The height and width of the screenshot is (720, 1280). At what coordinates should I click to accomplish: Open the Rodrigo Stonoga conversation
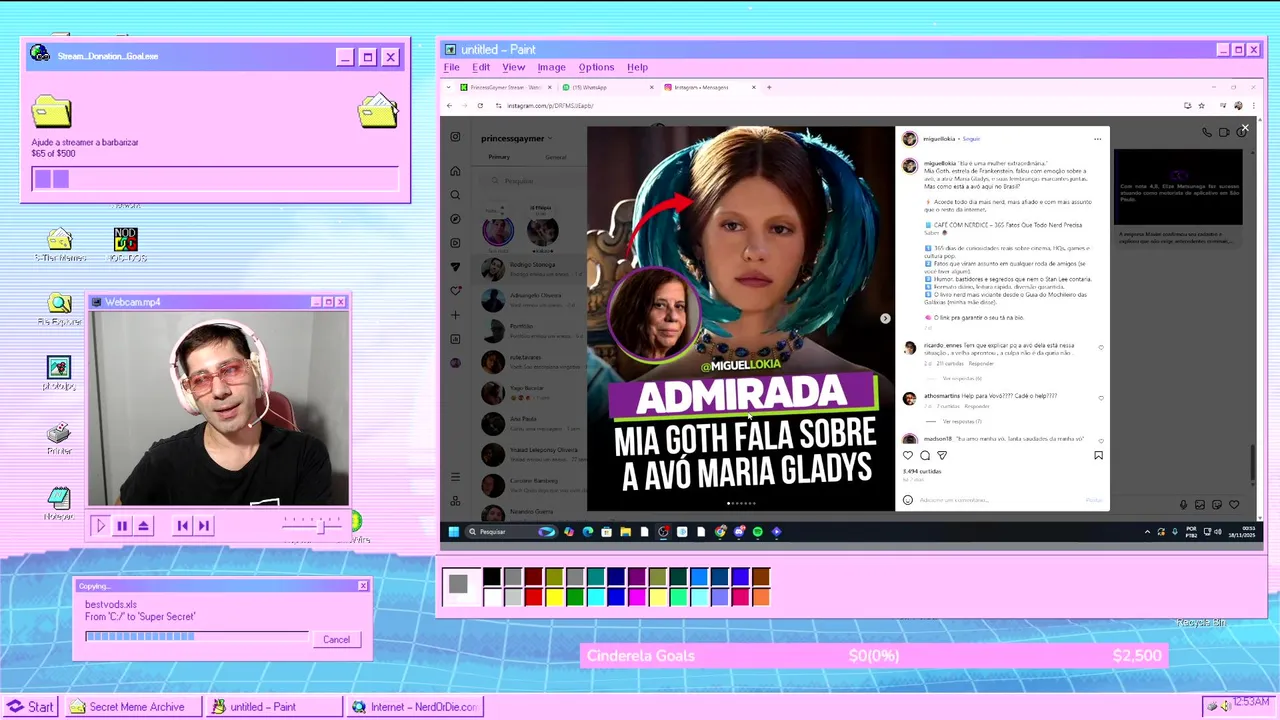click(531, 268)
